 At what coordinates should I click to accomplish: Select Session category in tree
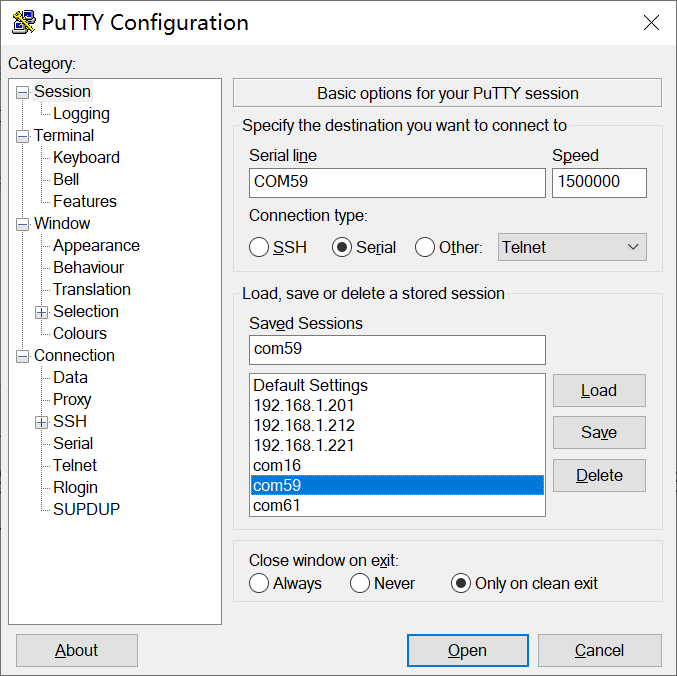(x=63, y=92)
